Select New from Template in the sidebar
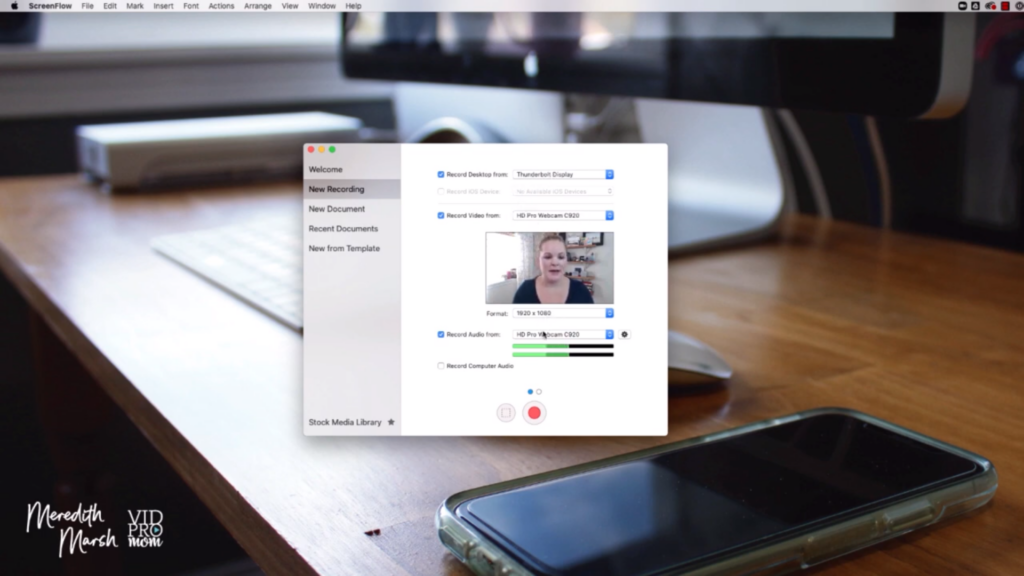Image resolution: width=1024 pixels, height=576 pixels. click(x=352, y=248)
